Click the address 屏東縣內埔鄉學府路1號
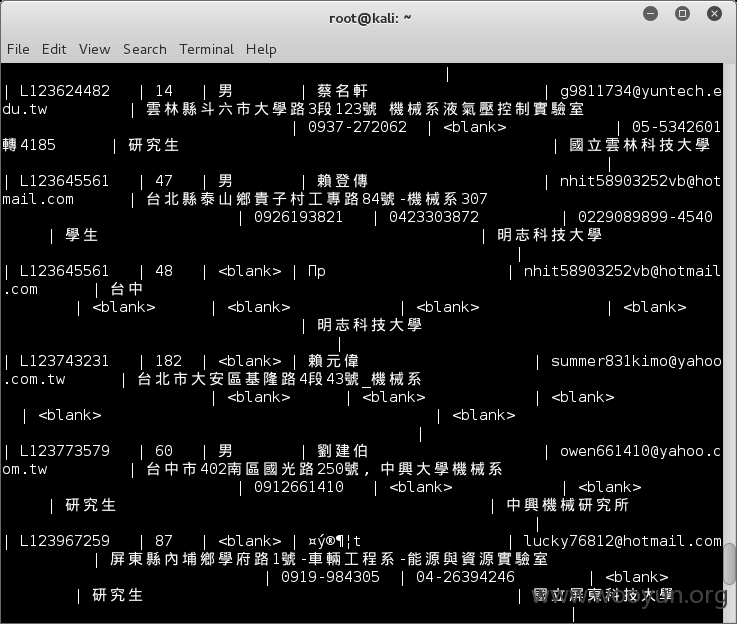 tap(203, 559)
